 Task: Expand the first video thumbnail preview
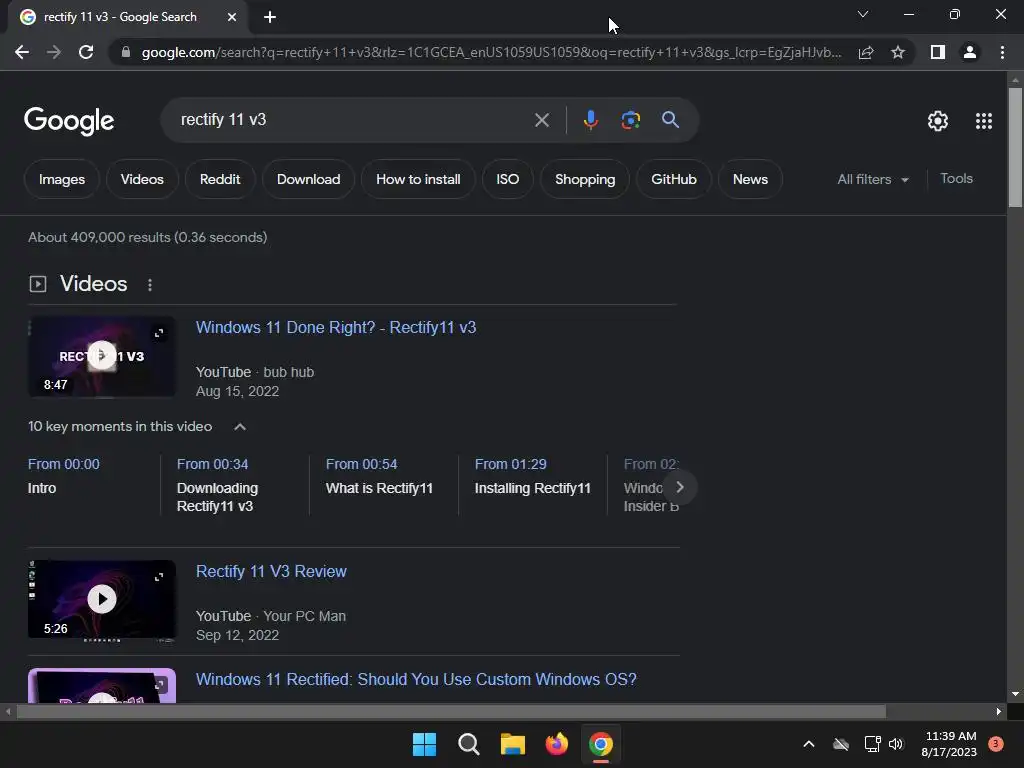click(159, 333)
